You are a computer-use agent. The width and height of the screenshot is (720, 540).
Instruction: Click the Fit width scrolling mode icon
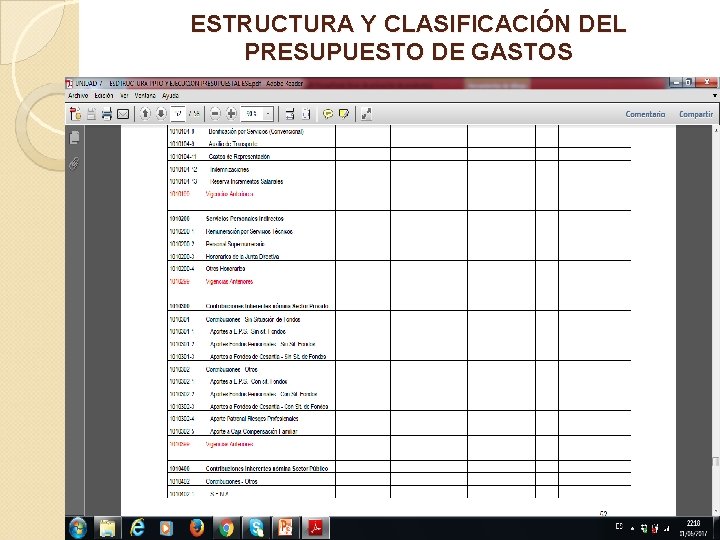290,113
